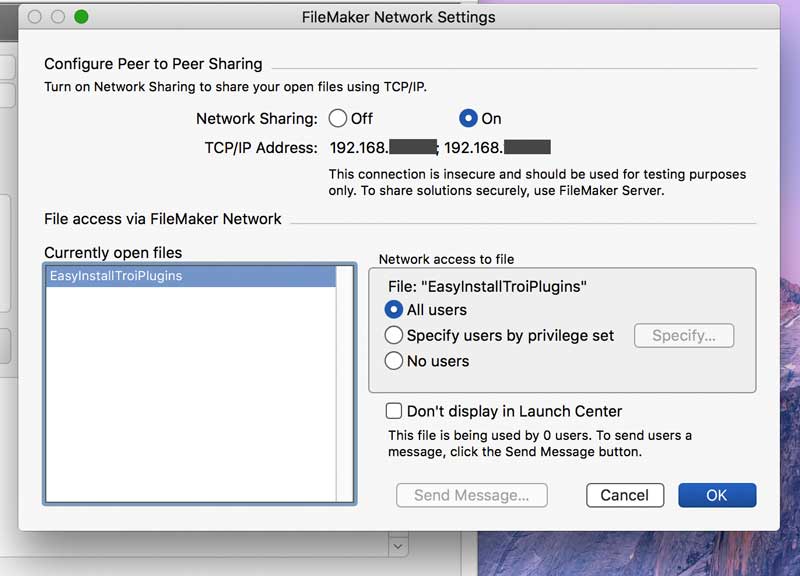Select EasyInstallTroiPlugins in open files list

coord(190,276)
